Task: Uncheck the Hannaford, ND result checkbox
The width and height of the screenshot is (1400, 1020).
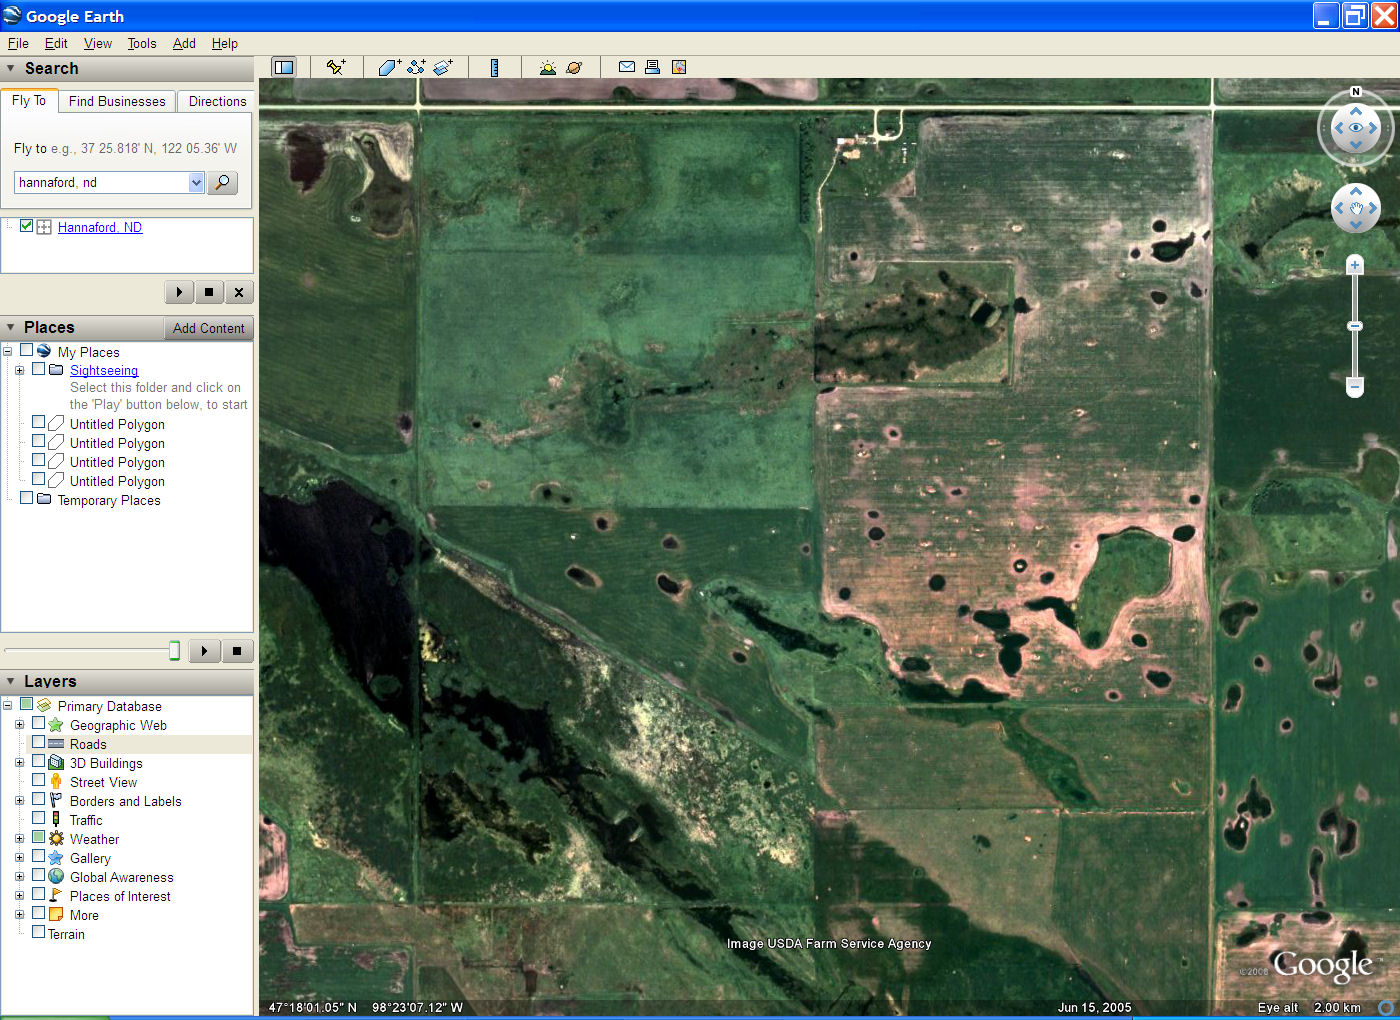Action: (26, 226)
